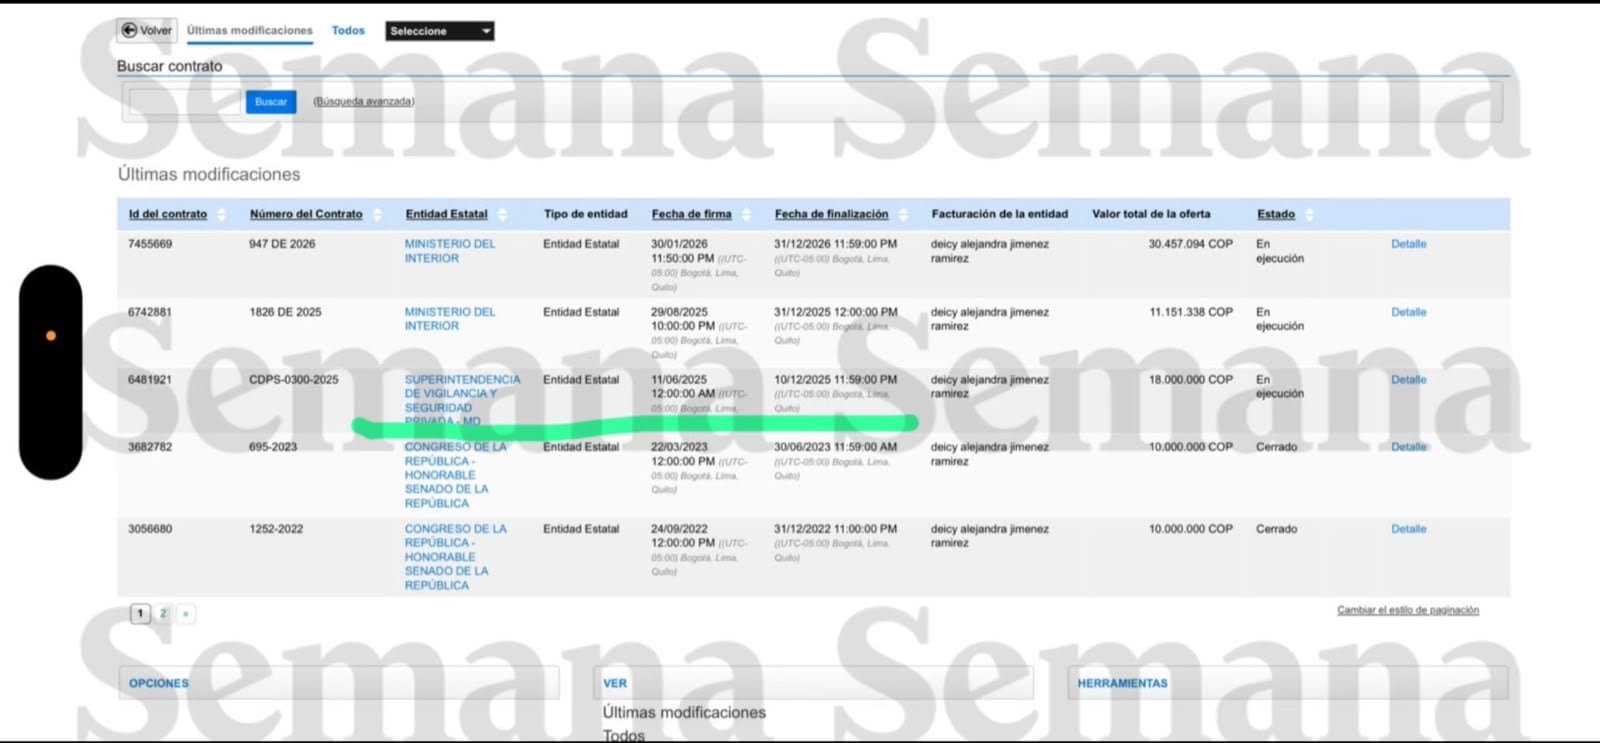Image resolution: width=1600 pixels, height=743 pixels.
Task: Click the Número del Contrato column header
Action: 306,214
